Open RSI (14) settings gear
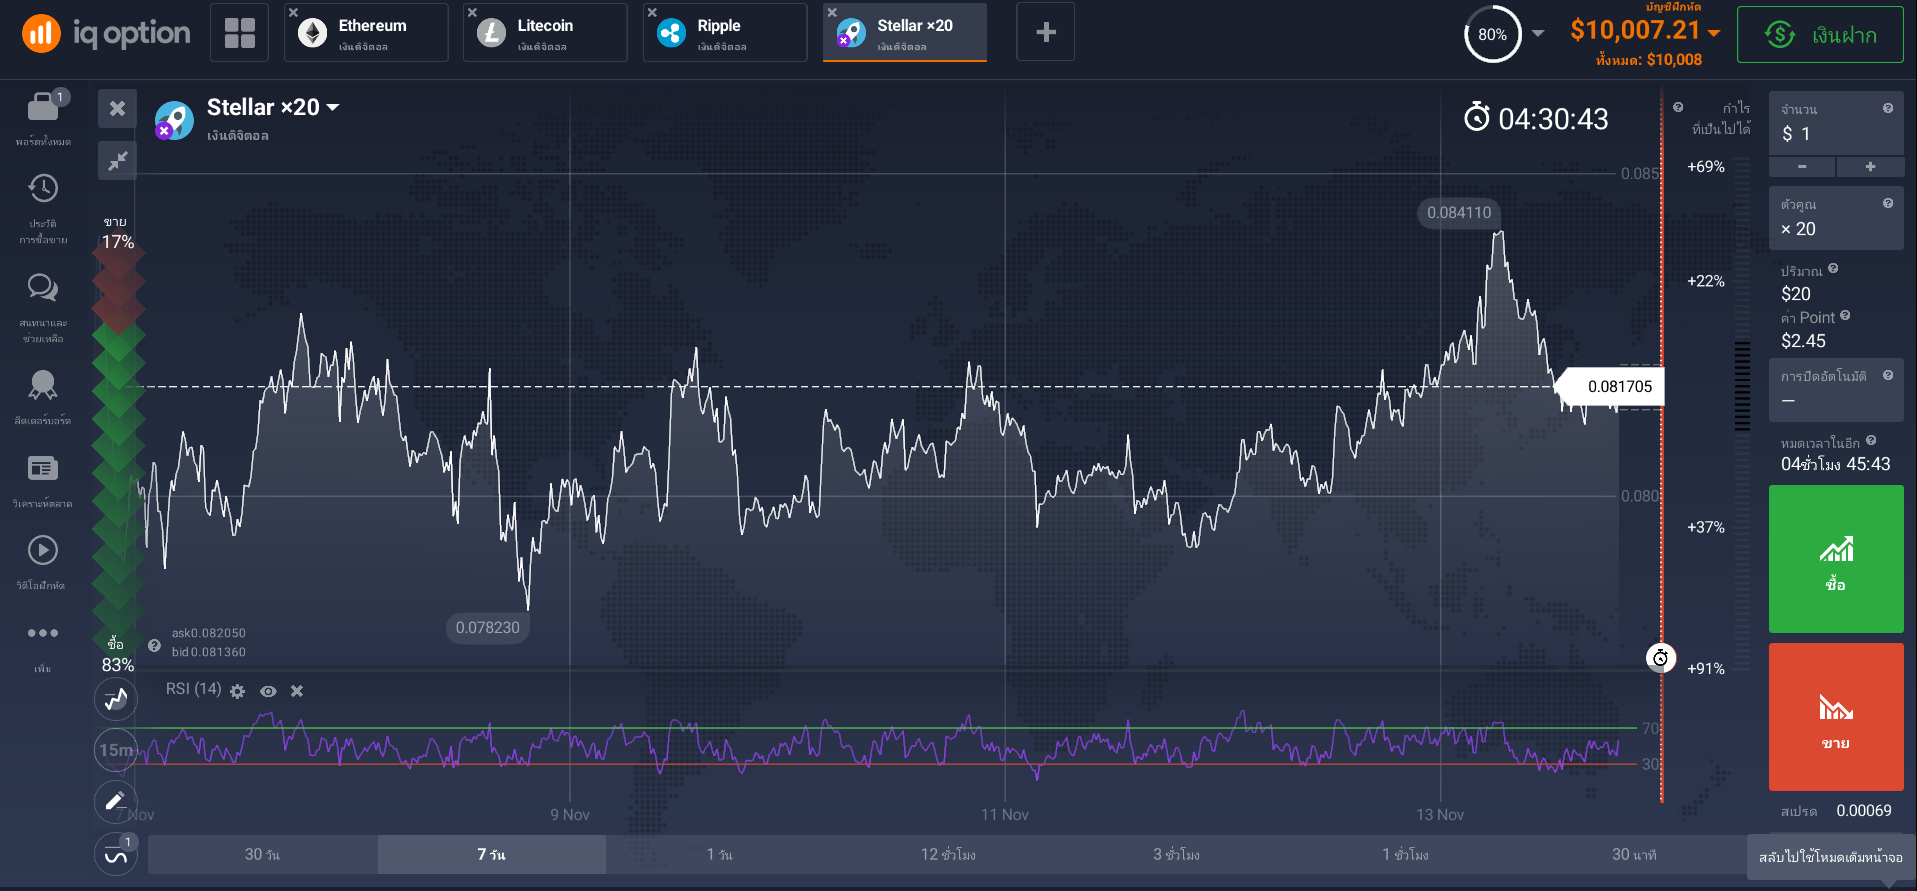The height and width of the screenshot is (891, 1917). point(237,691)
